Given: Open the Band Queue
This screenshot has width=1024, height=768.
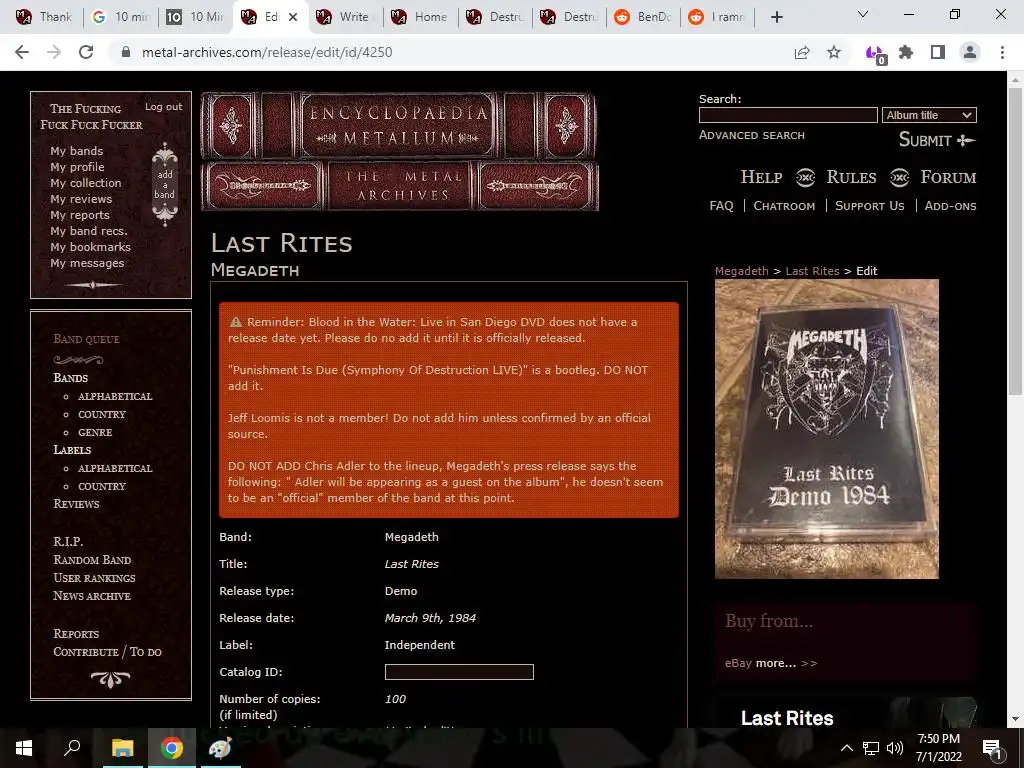Looking at the screenshot, I should [86, 339].
